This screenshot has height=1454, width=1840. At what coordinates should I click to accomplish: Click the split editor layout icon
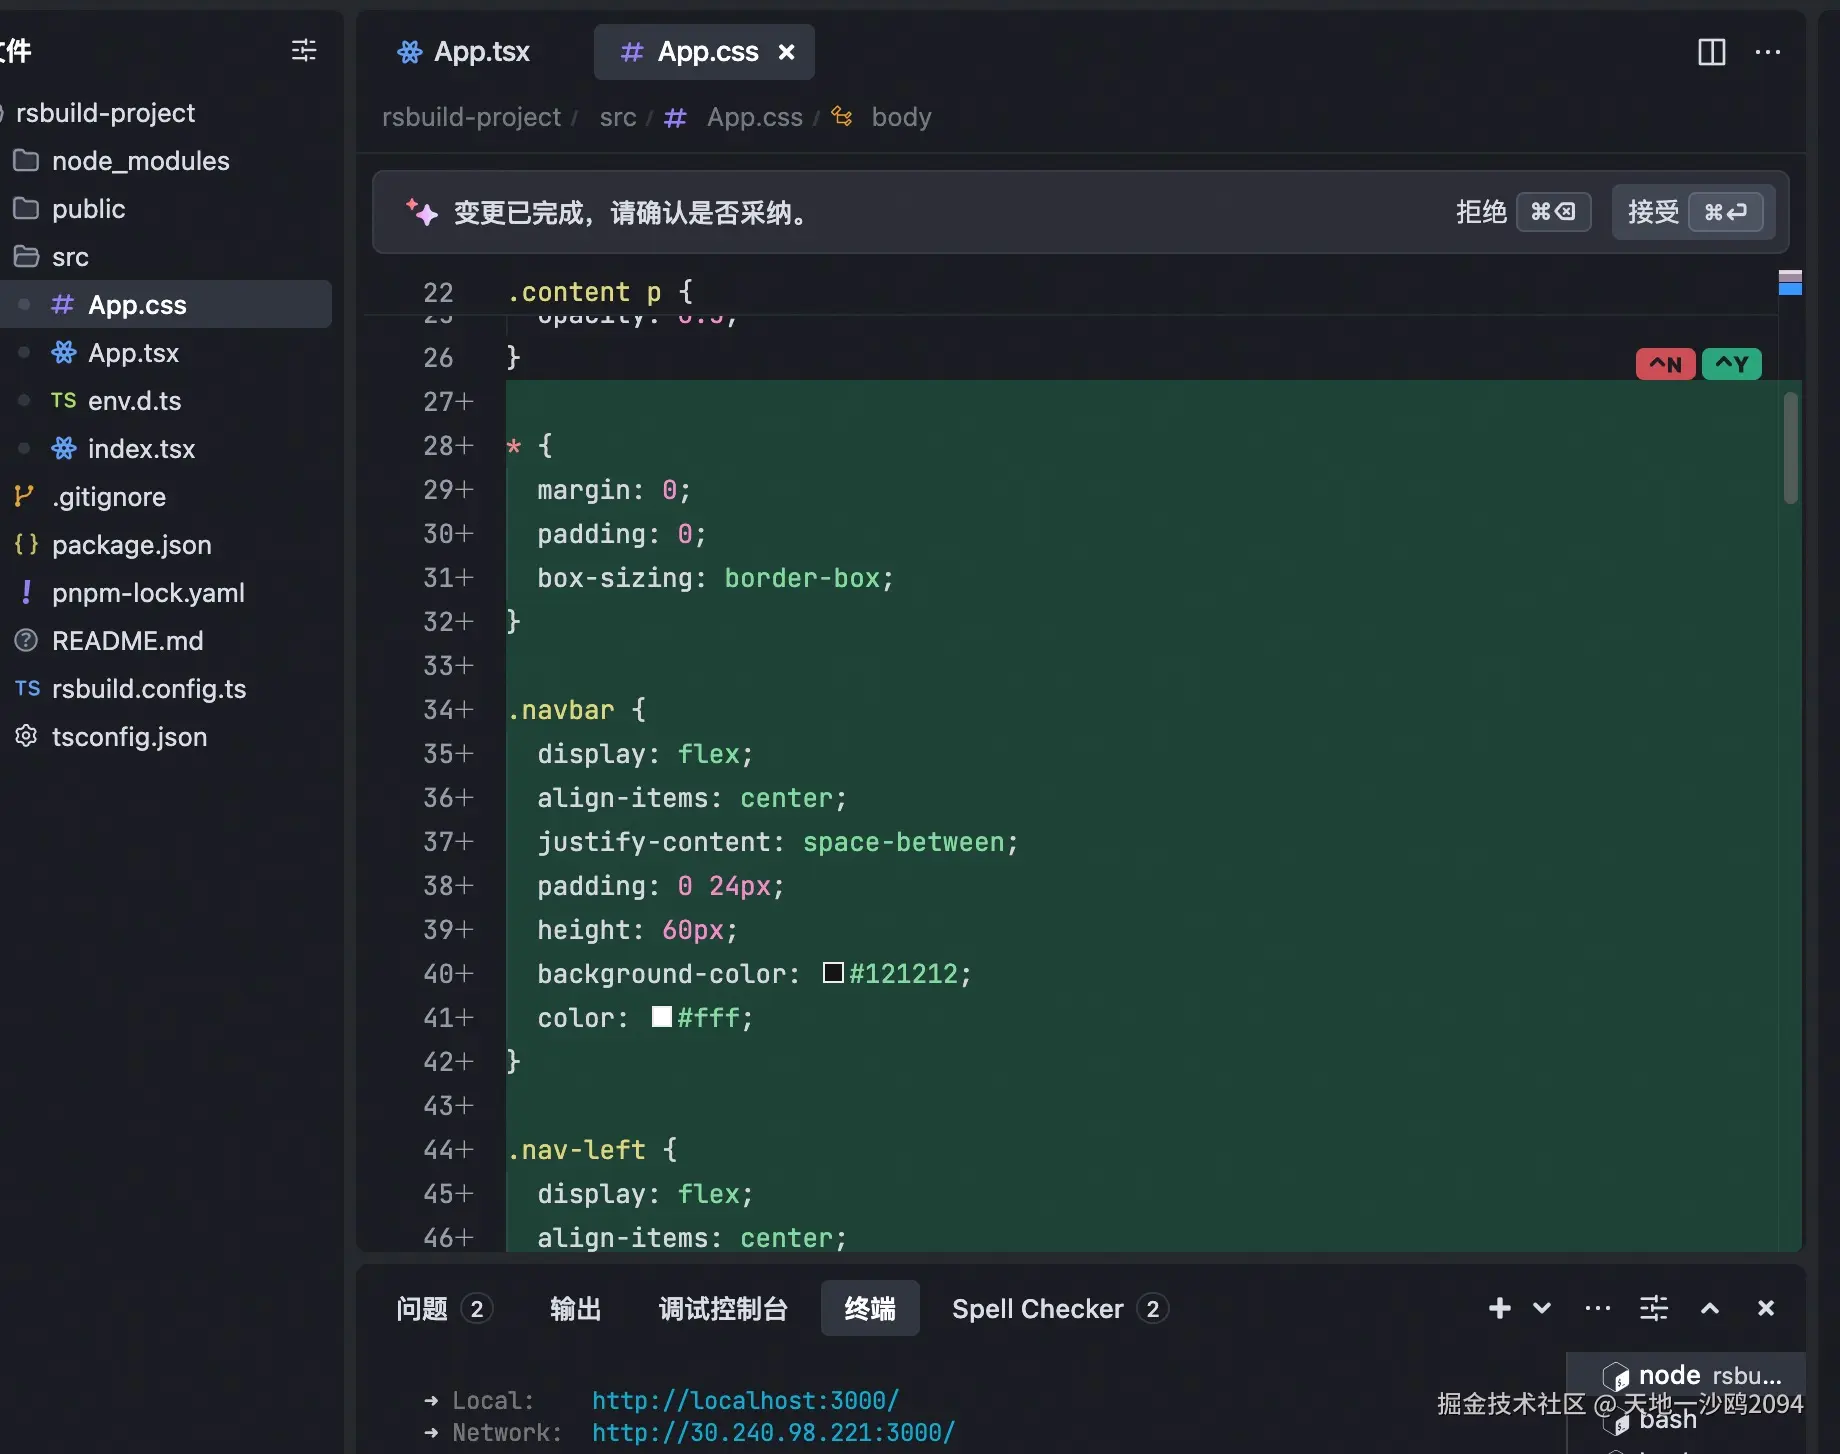tap(1711, 52)
